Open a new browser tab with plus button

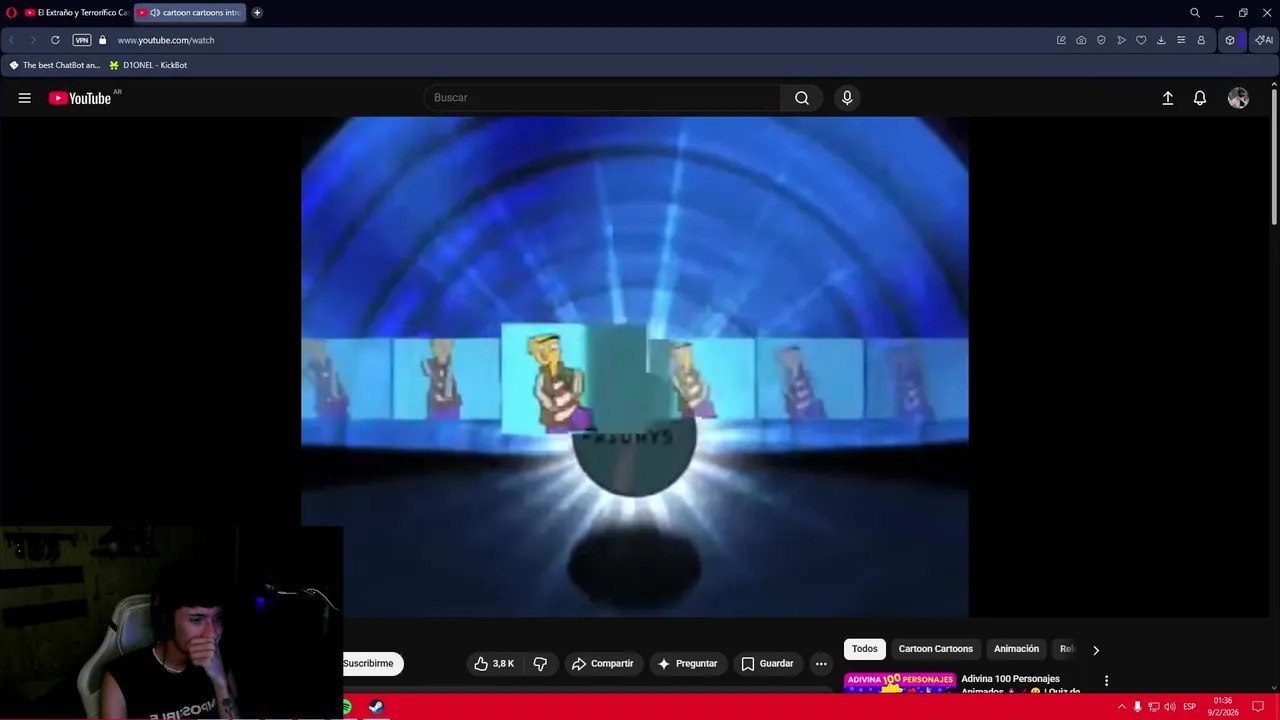pyautogui.click(x=257, y=13)
